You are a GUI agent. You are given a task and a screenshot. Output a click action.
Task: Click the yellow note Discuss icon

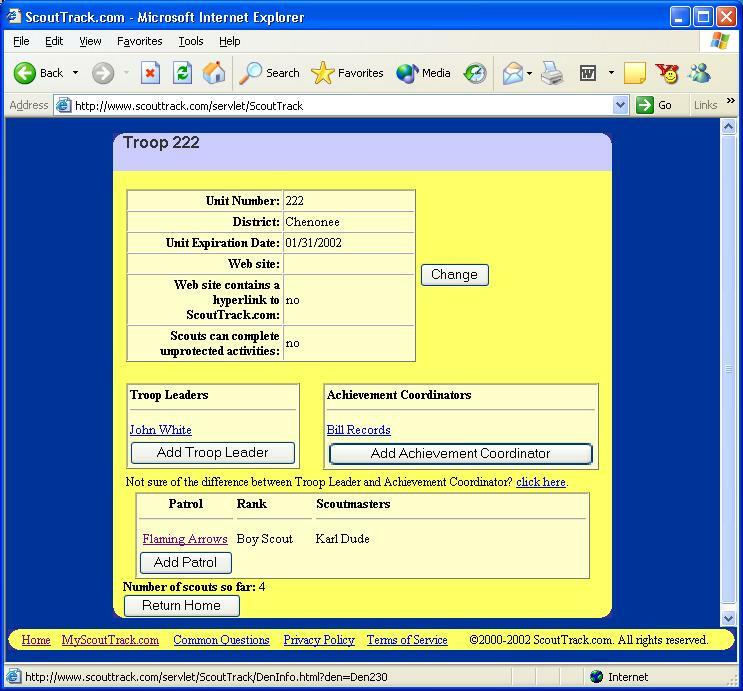635,73
